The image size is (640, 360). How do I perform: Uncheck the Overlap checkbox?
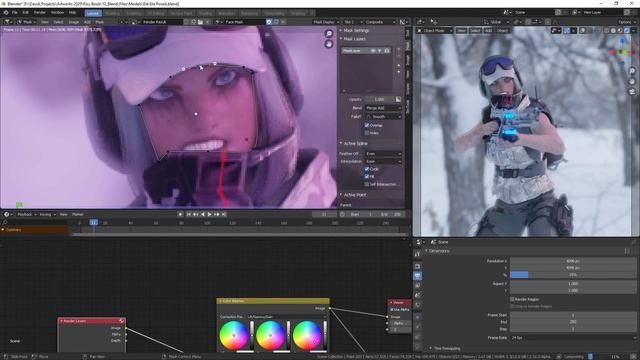tap(367, 125)
